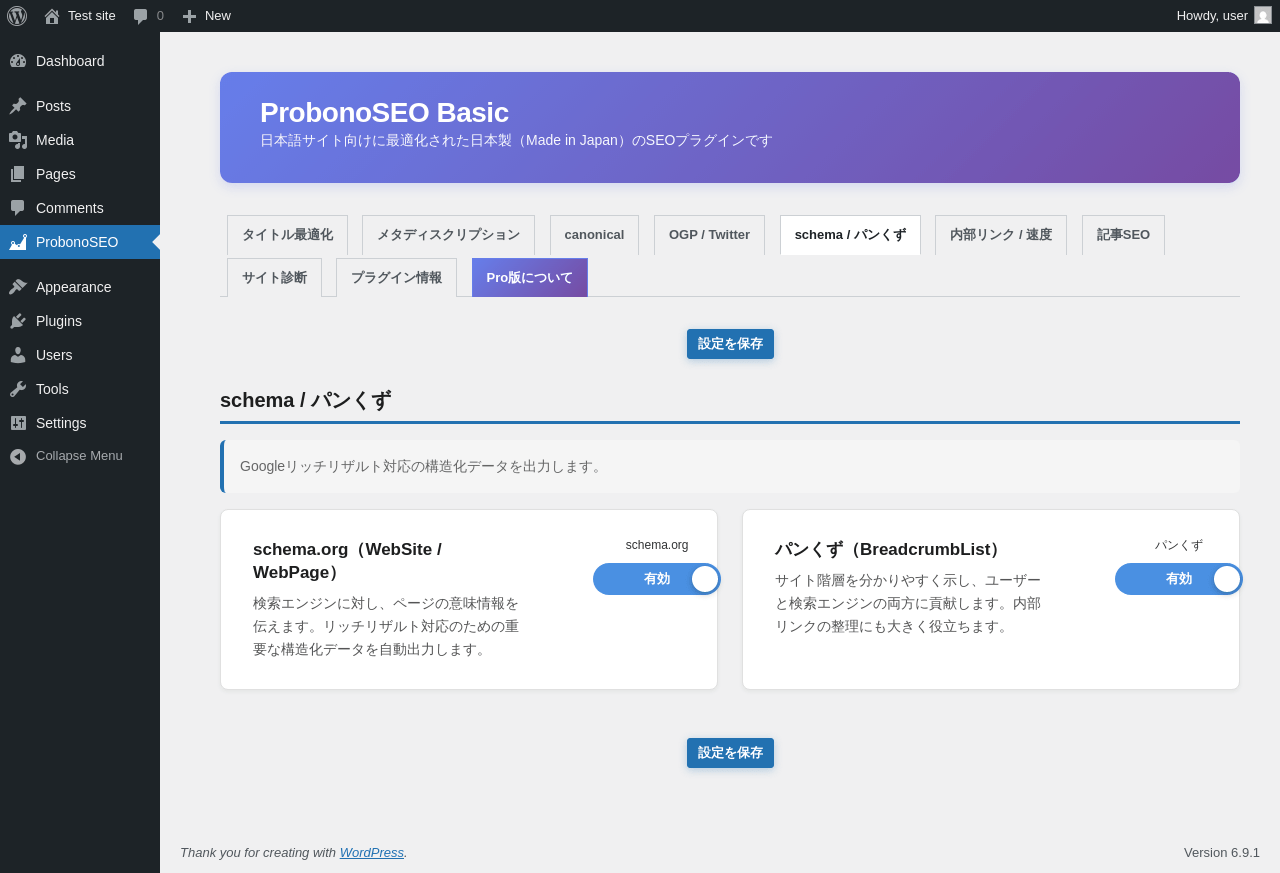Click the plus icon for New content
Viewport: 1280px width, 873px height.
pyautogui.click(x=189, y=16)
